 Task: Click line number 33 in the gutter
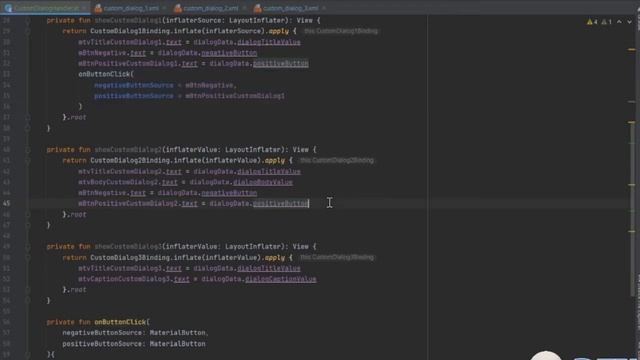pyautogui.click(x=7, y=74)
